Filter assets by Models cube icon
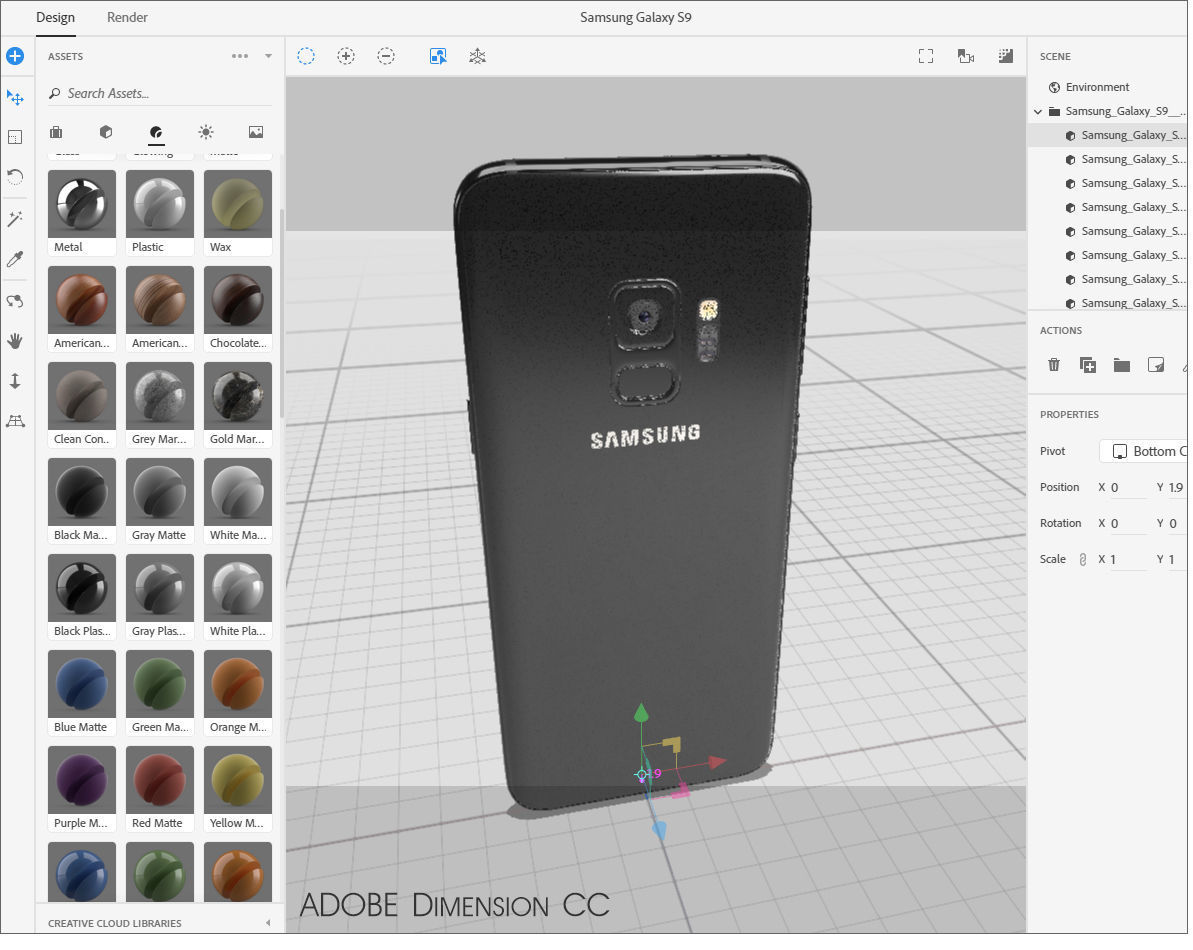 click(x=106, y=132)
